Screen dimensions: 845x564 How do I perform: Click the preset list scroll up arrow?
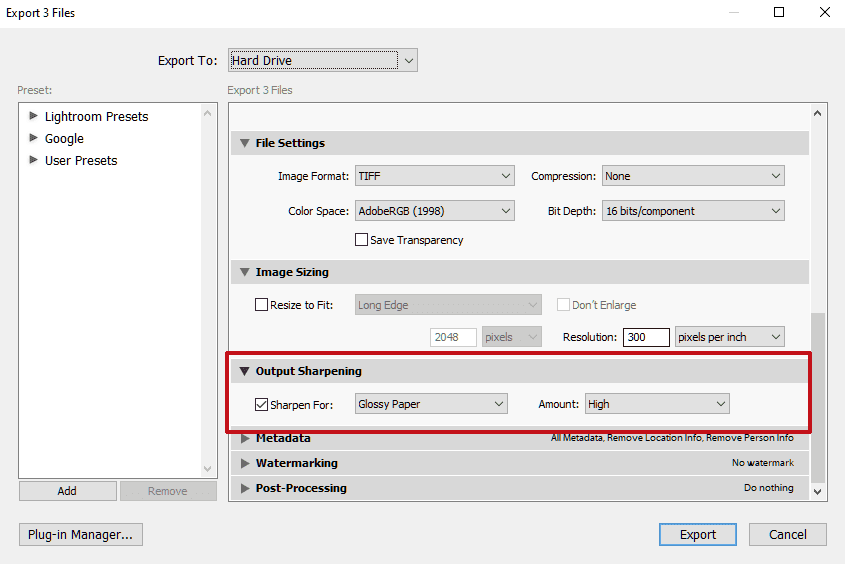pyautogui.click(x=207, y=113)
